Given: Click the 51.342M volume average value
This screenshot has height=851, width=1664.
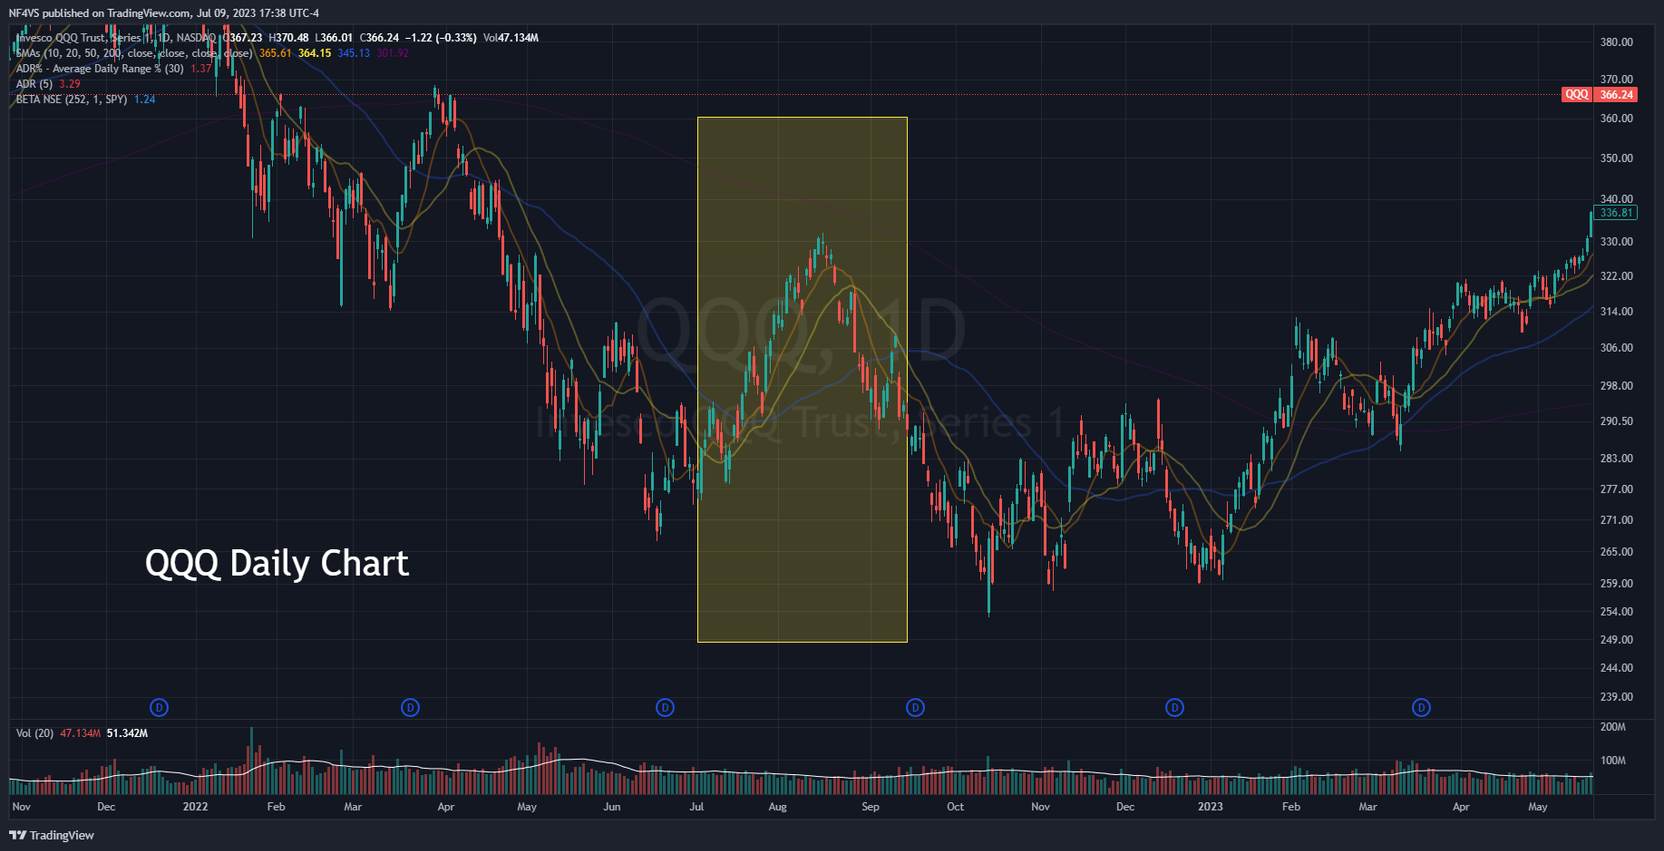Looking at the screenshot, I should (127, 733).
